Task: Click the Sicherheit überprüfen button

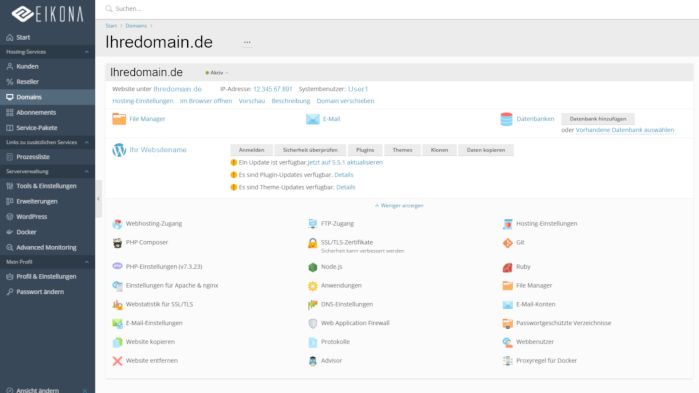Action: click(x=310, y=150)
